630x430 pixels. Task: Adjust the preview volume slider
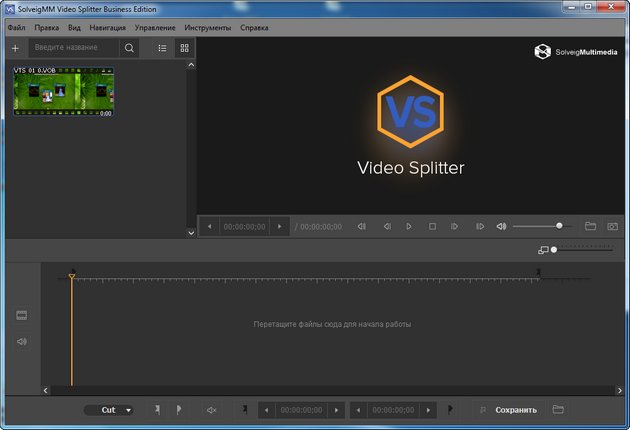coord(558,227)
